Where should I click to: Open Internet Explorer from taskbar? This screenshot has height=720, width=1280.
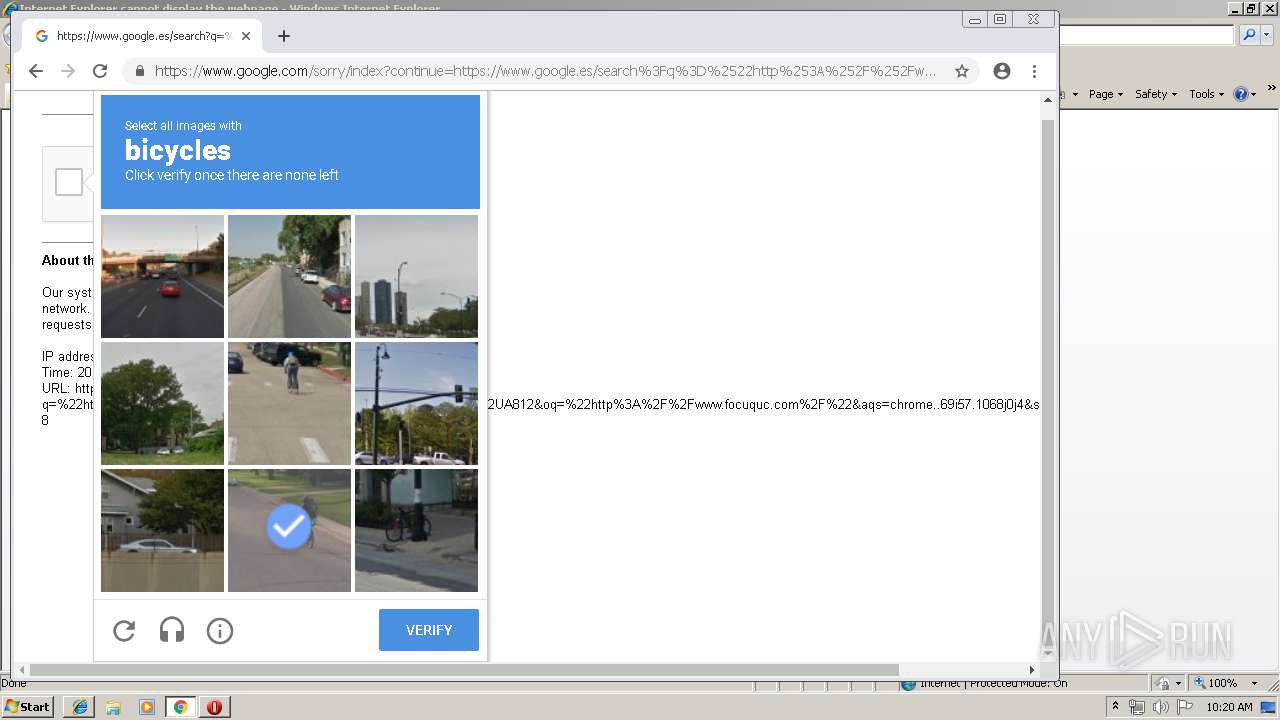point(79,707)
